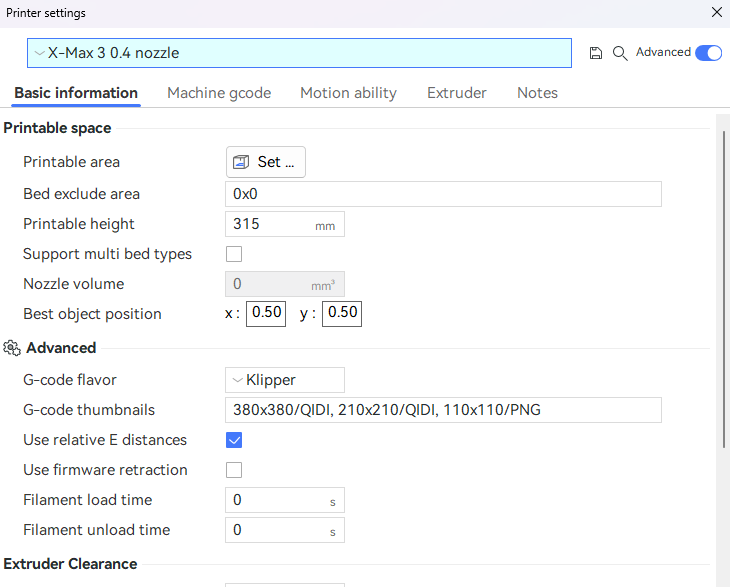Close the Printer settings window
The width and height of the screenshot is (730, 587).
(716, 13)
